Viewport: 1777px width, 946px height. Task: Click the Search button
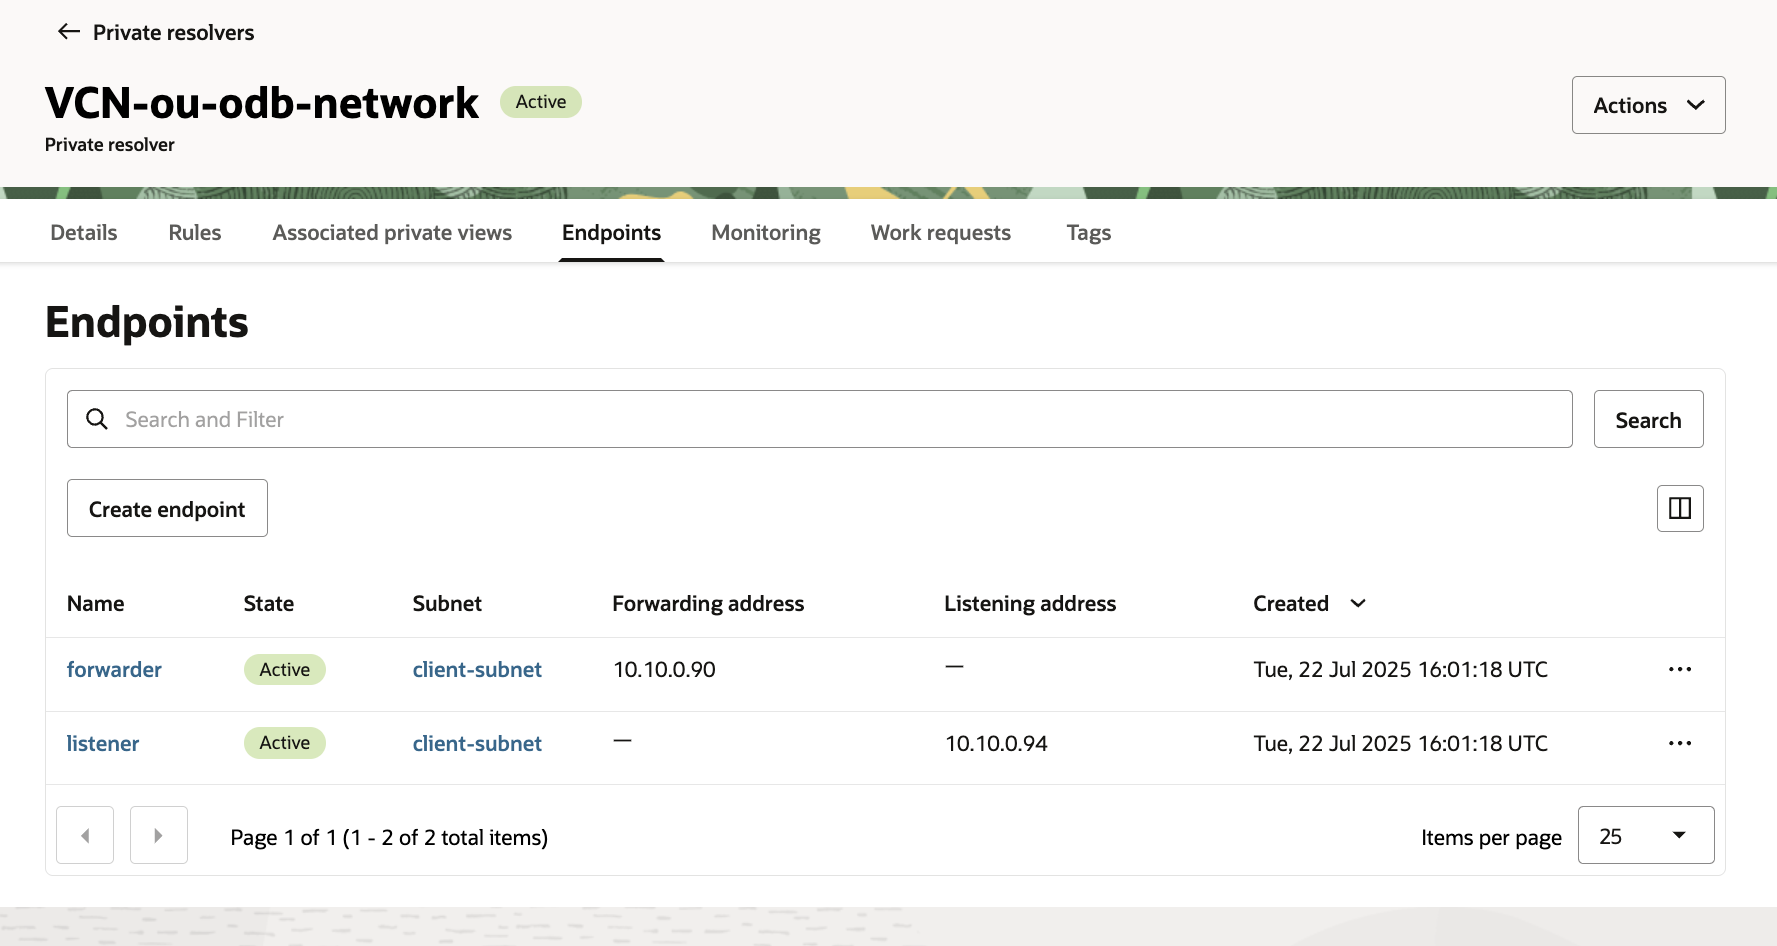coord(1648,420)
